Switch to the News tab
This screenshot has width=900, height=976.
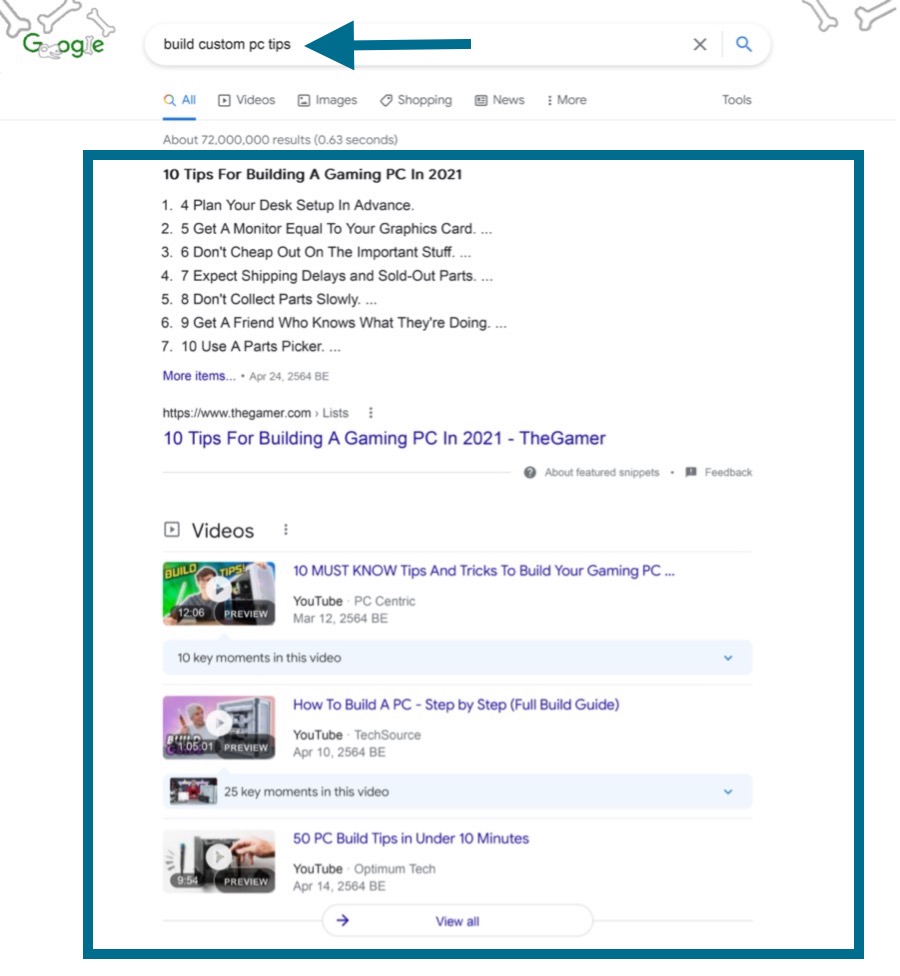coord(499,100)
